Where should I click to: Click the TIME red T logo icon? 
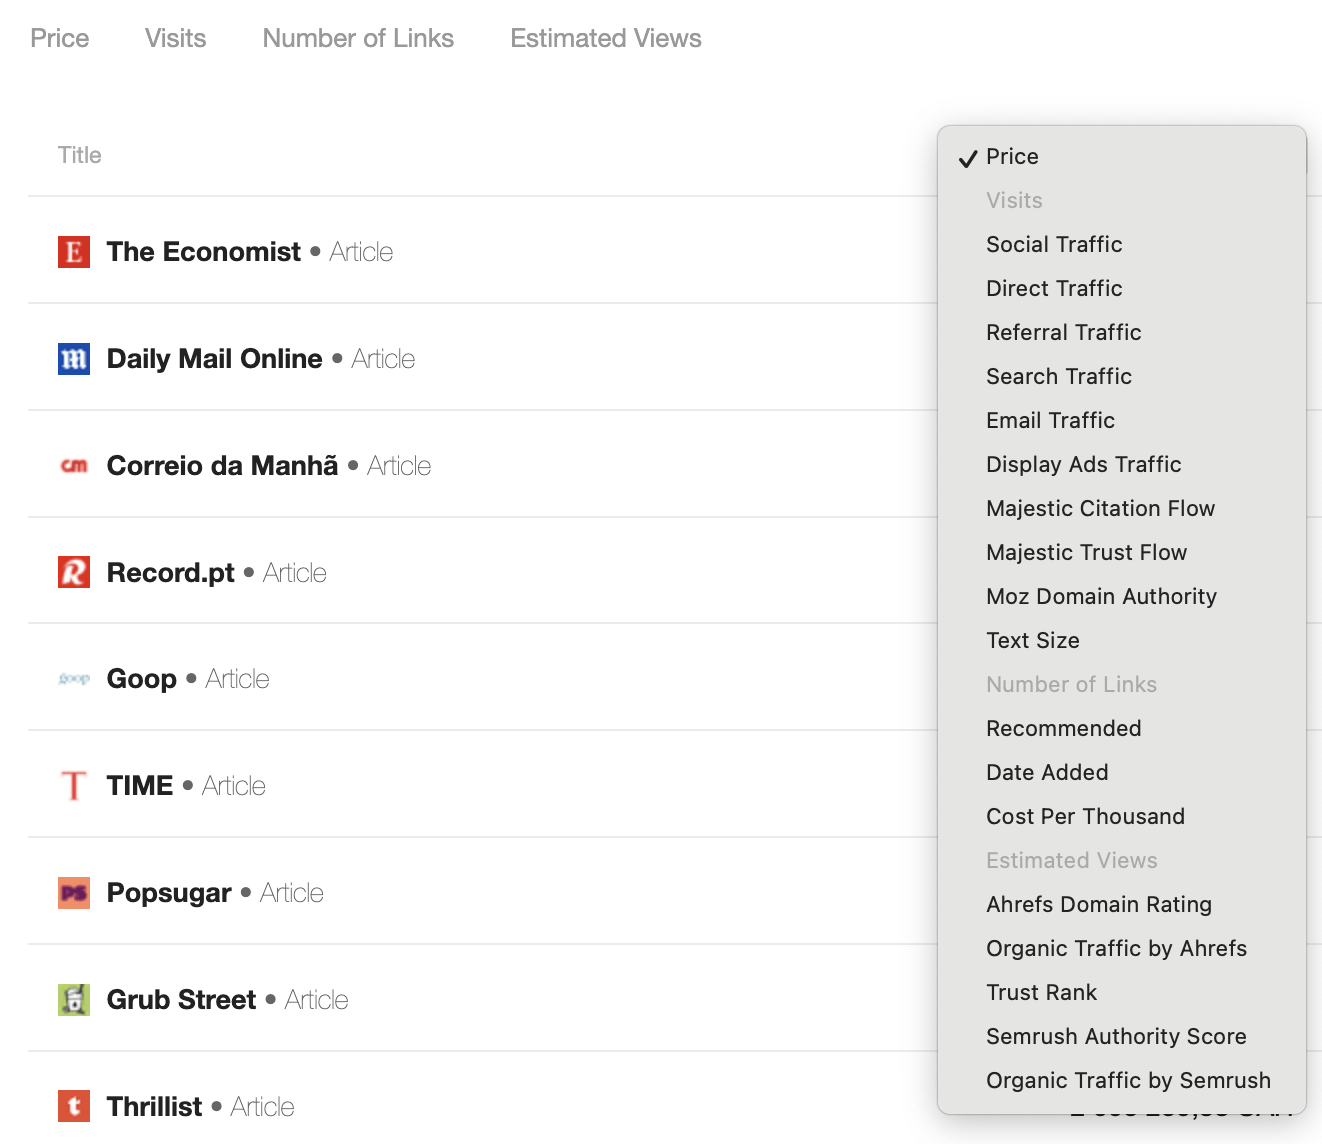pyautogui.click(x=74, y=786)
